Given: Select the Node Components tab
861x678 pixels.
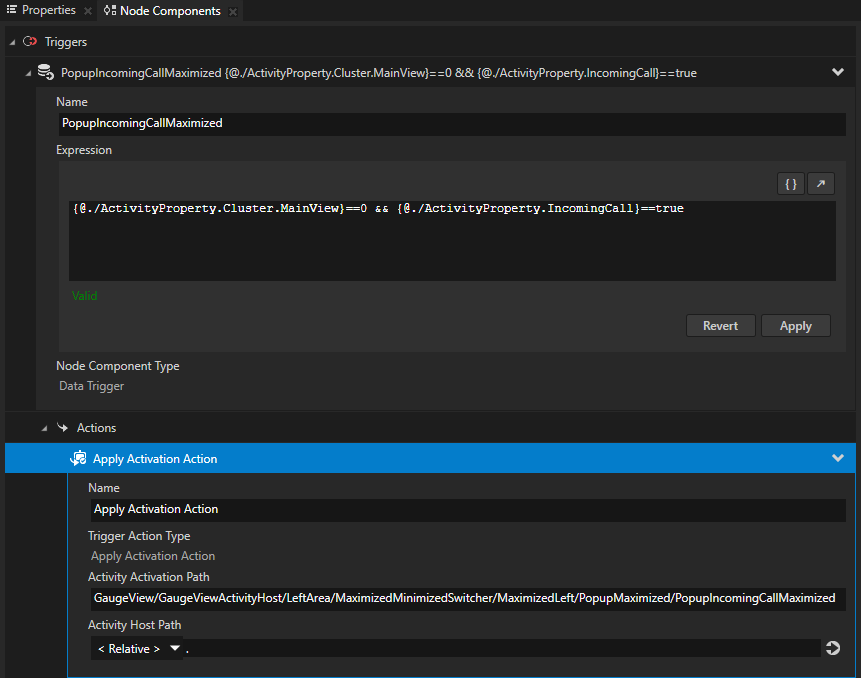Looking at the screenshot, I should pos(169,11).
